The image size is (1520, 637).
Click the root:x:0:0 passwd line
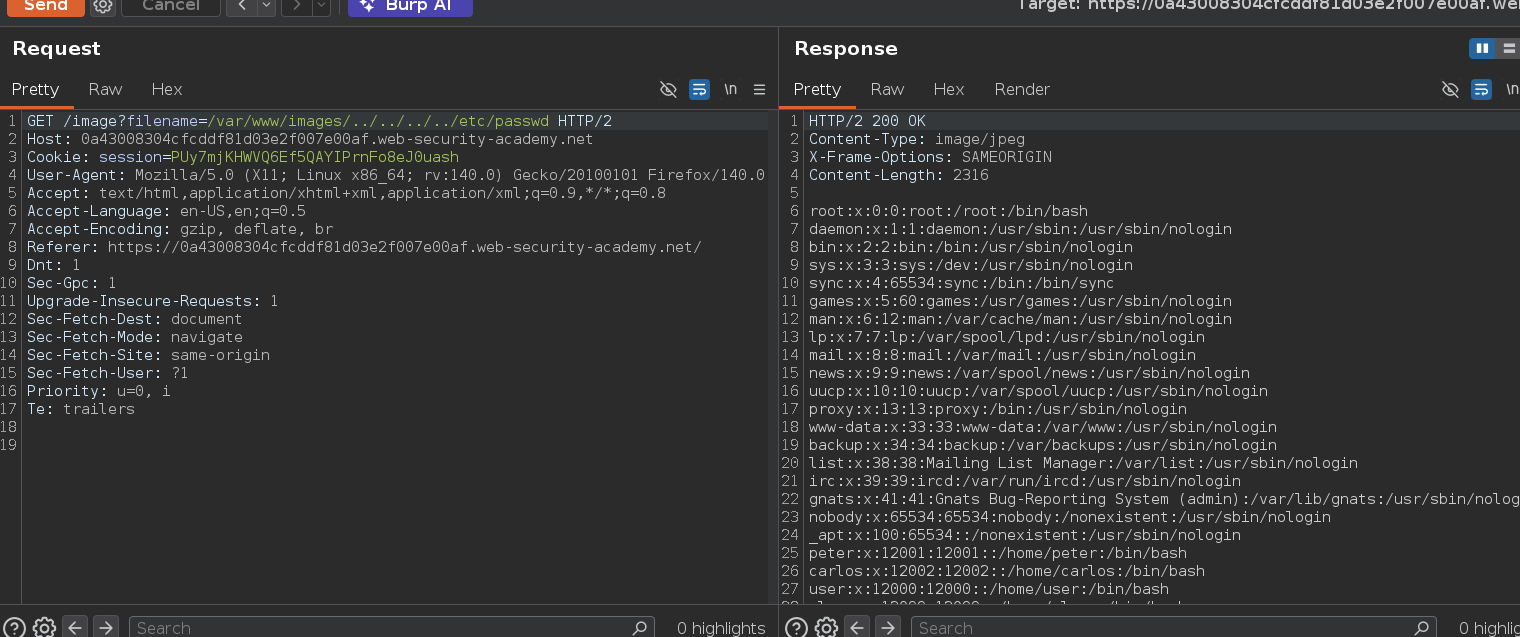click(948, 211)
